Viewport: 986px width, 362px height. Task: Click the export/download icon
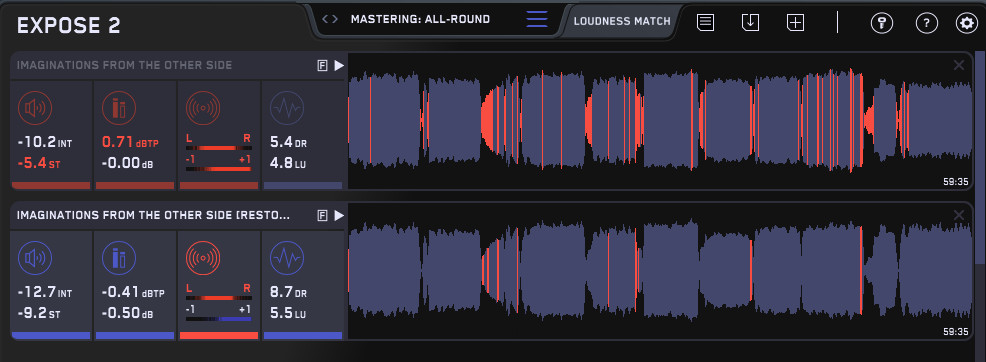point(750,22)
